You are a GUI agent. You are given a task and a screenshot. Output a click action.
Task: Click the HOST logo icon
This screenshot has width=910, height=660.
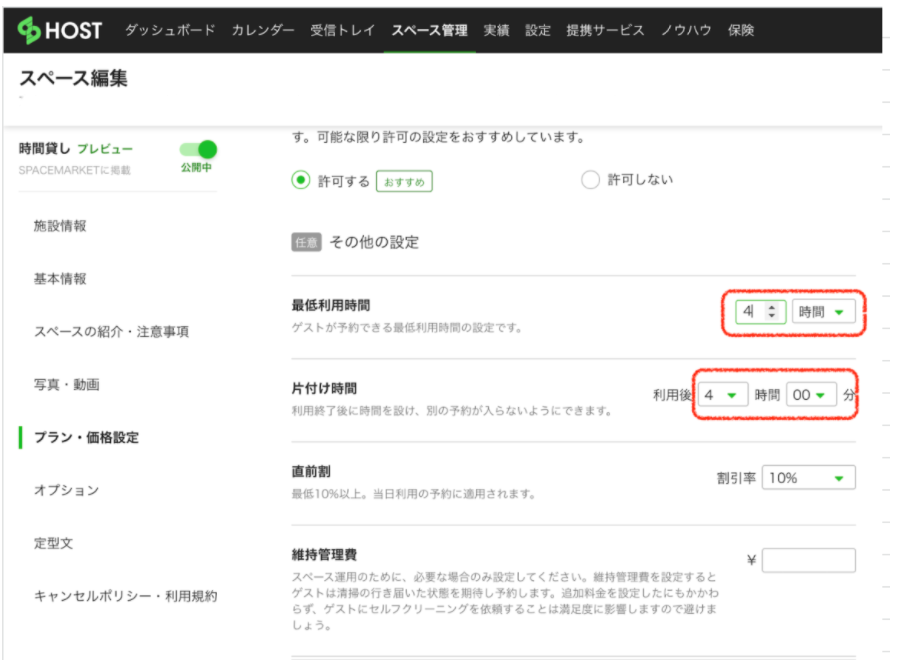30,30
